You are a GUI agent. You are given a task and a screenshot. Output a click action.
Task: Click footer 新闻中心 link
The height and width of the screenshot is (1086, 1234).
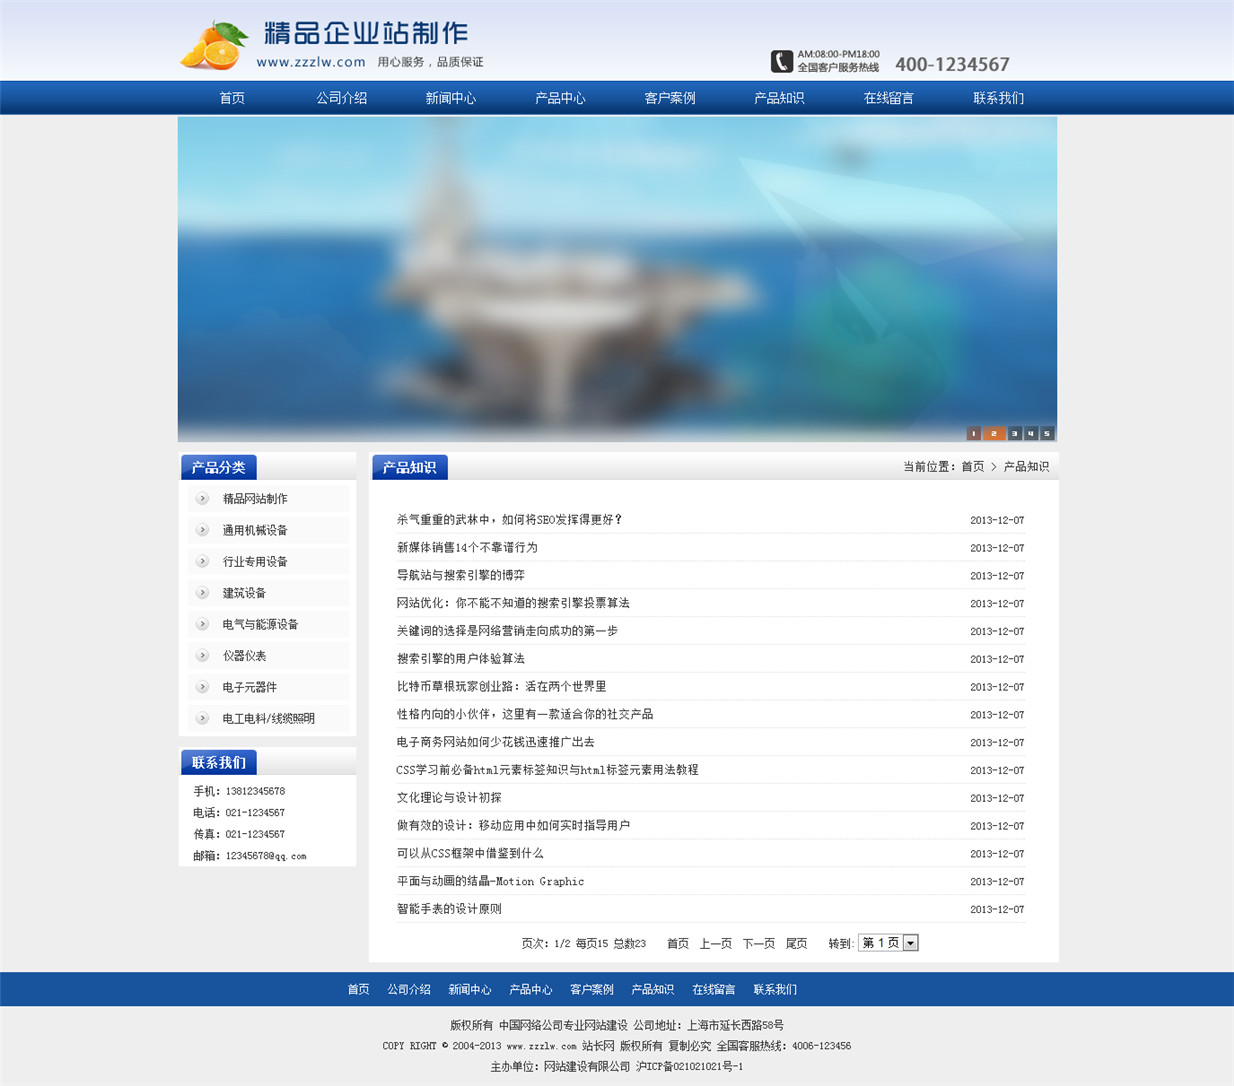click(470, 990)
